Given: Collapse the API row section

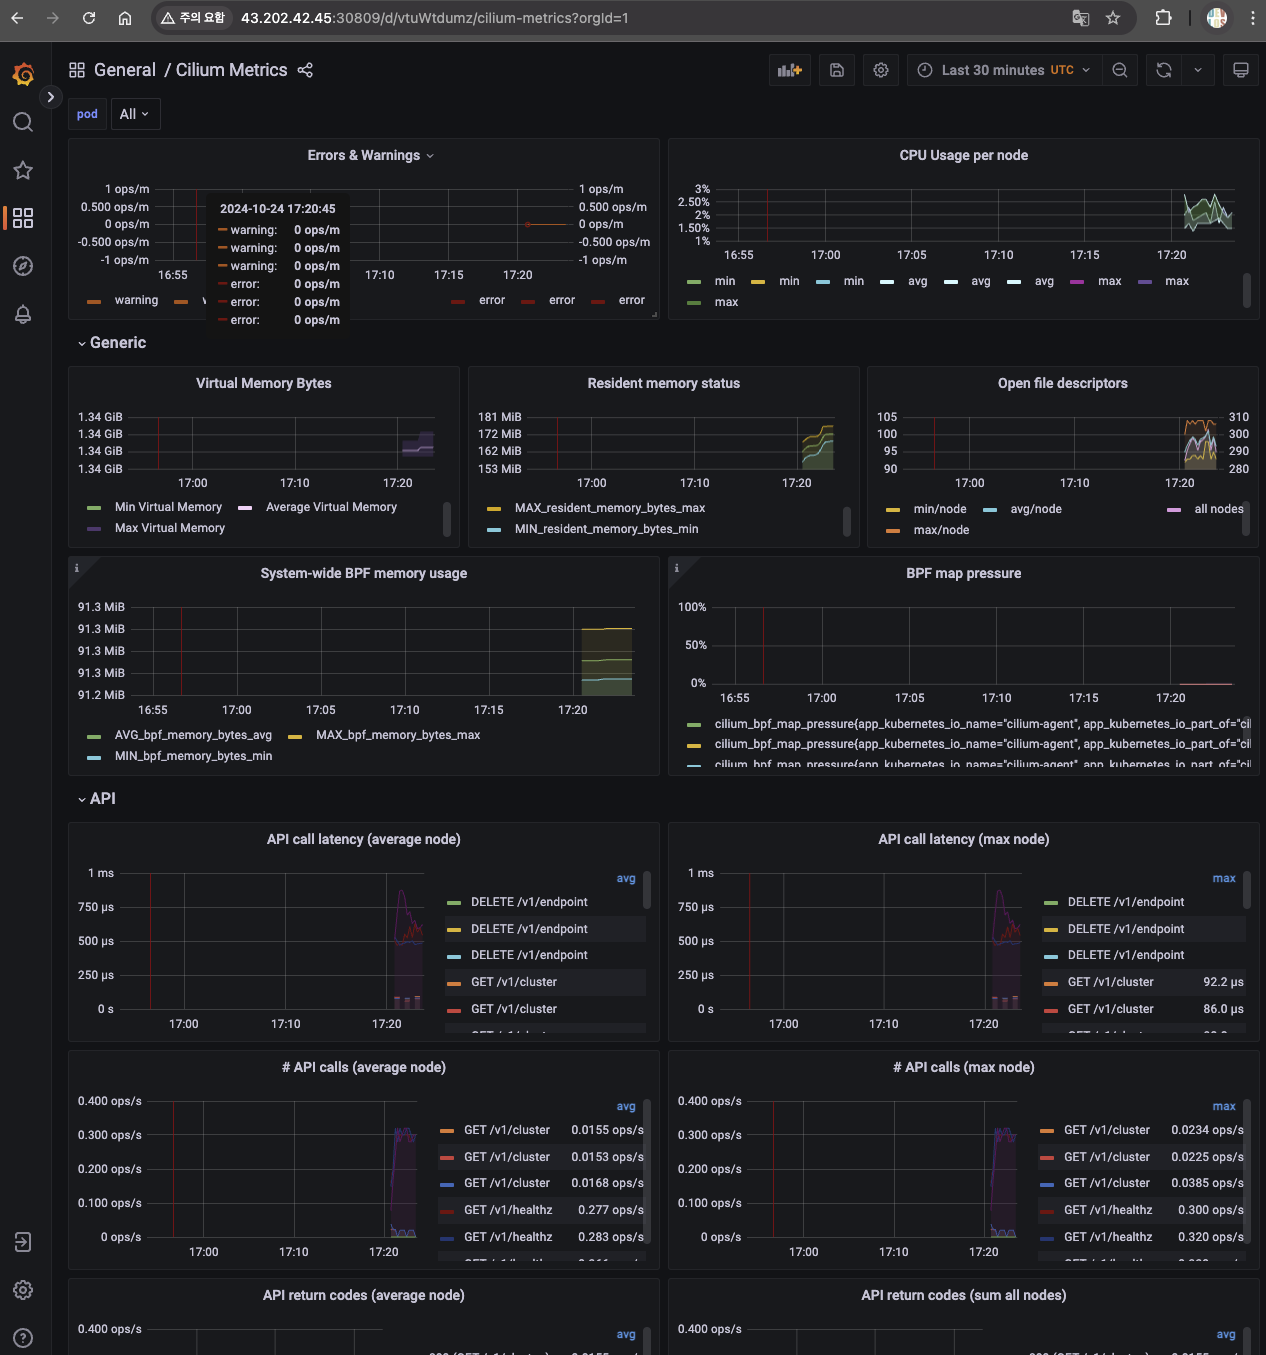Looking at the screenshot, I should tap(97, 799).
